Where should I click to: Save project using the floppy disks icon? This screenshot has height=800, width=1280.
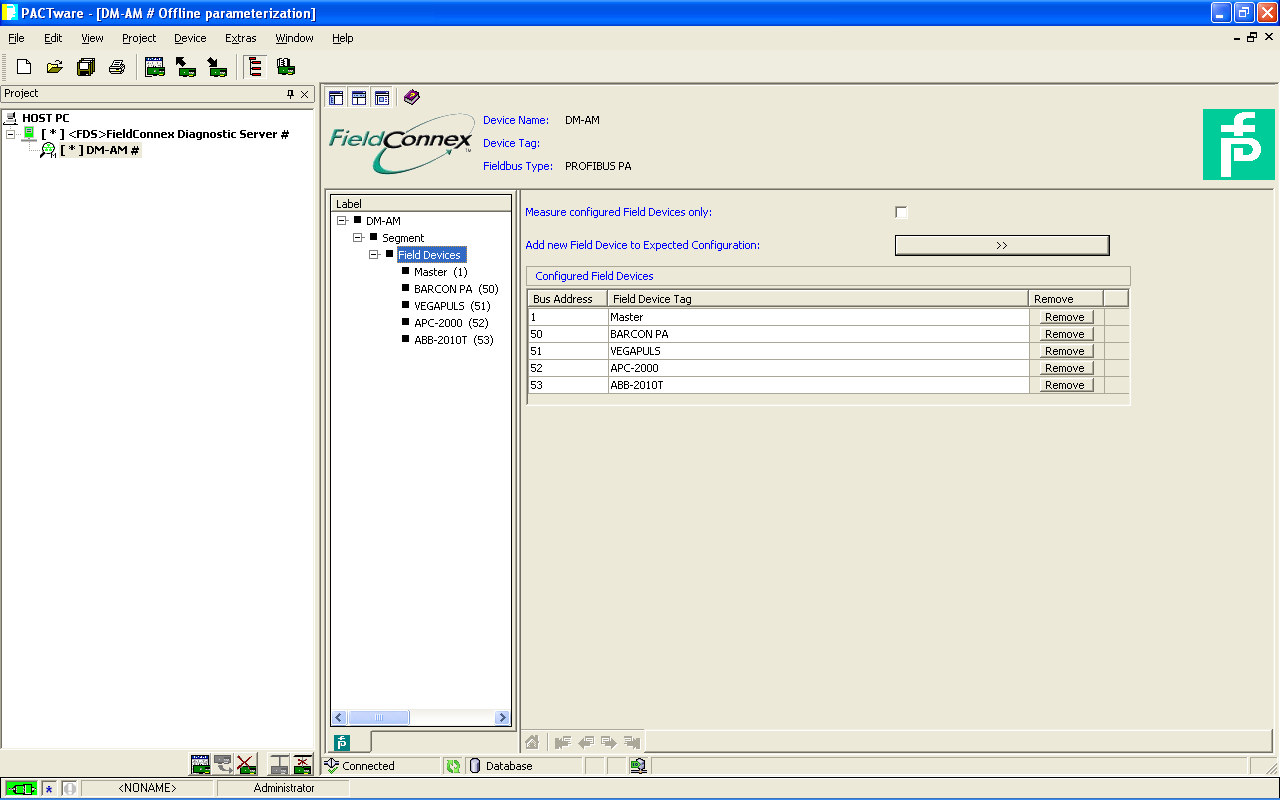click(x=86, y=67)
